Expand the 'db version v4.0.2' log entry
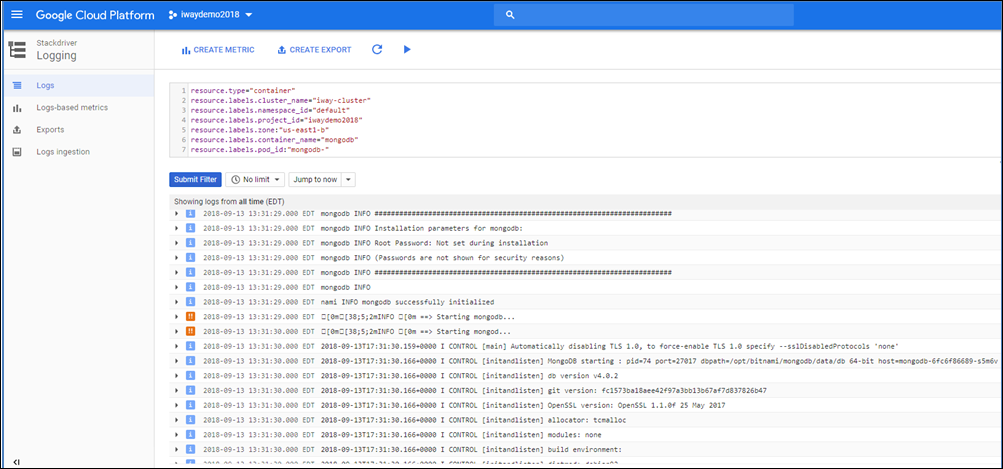1003x469 pixels. pos(177,376)
